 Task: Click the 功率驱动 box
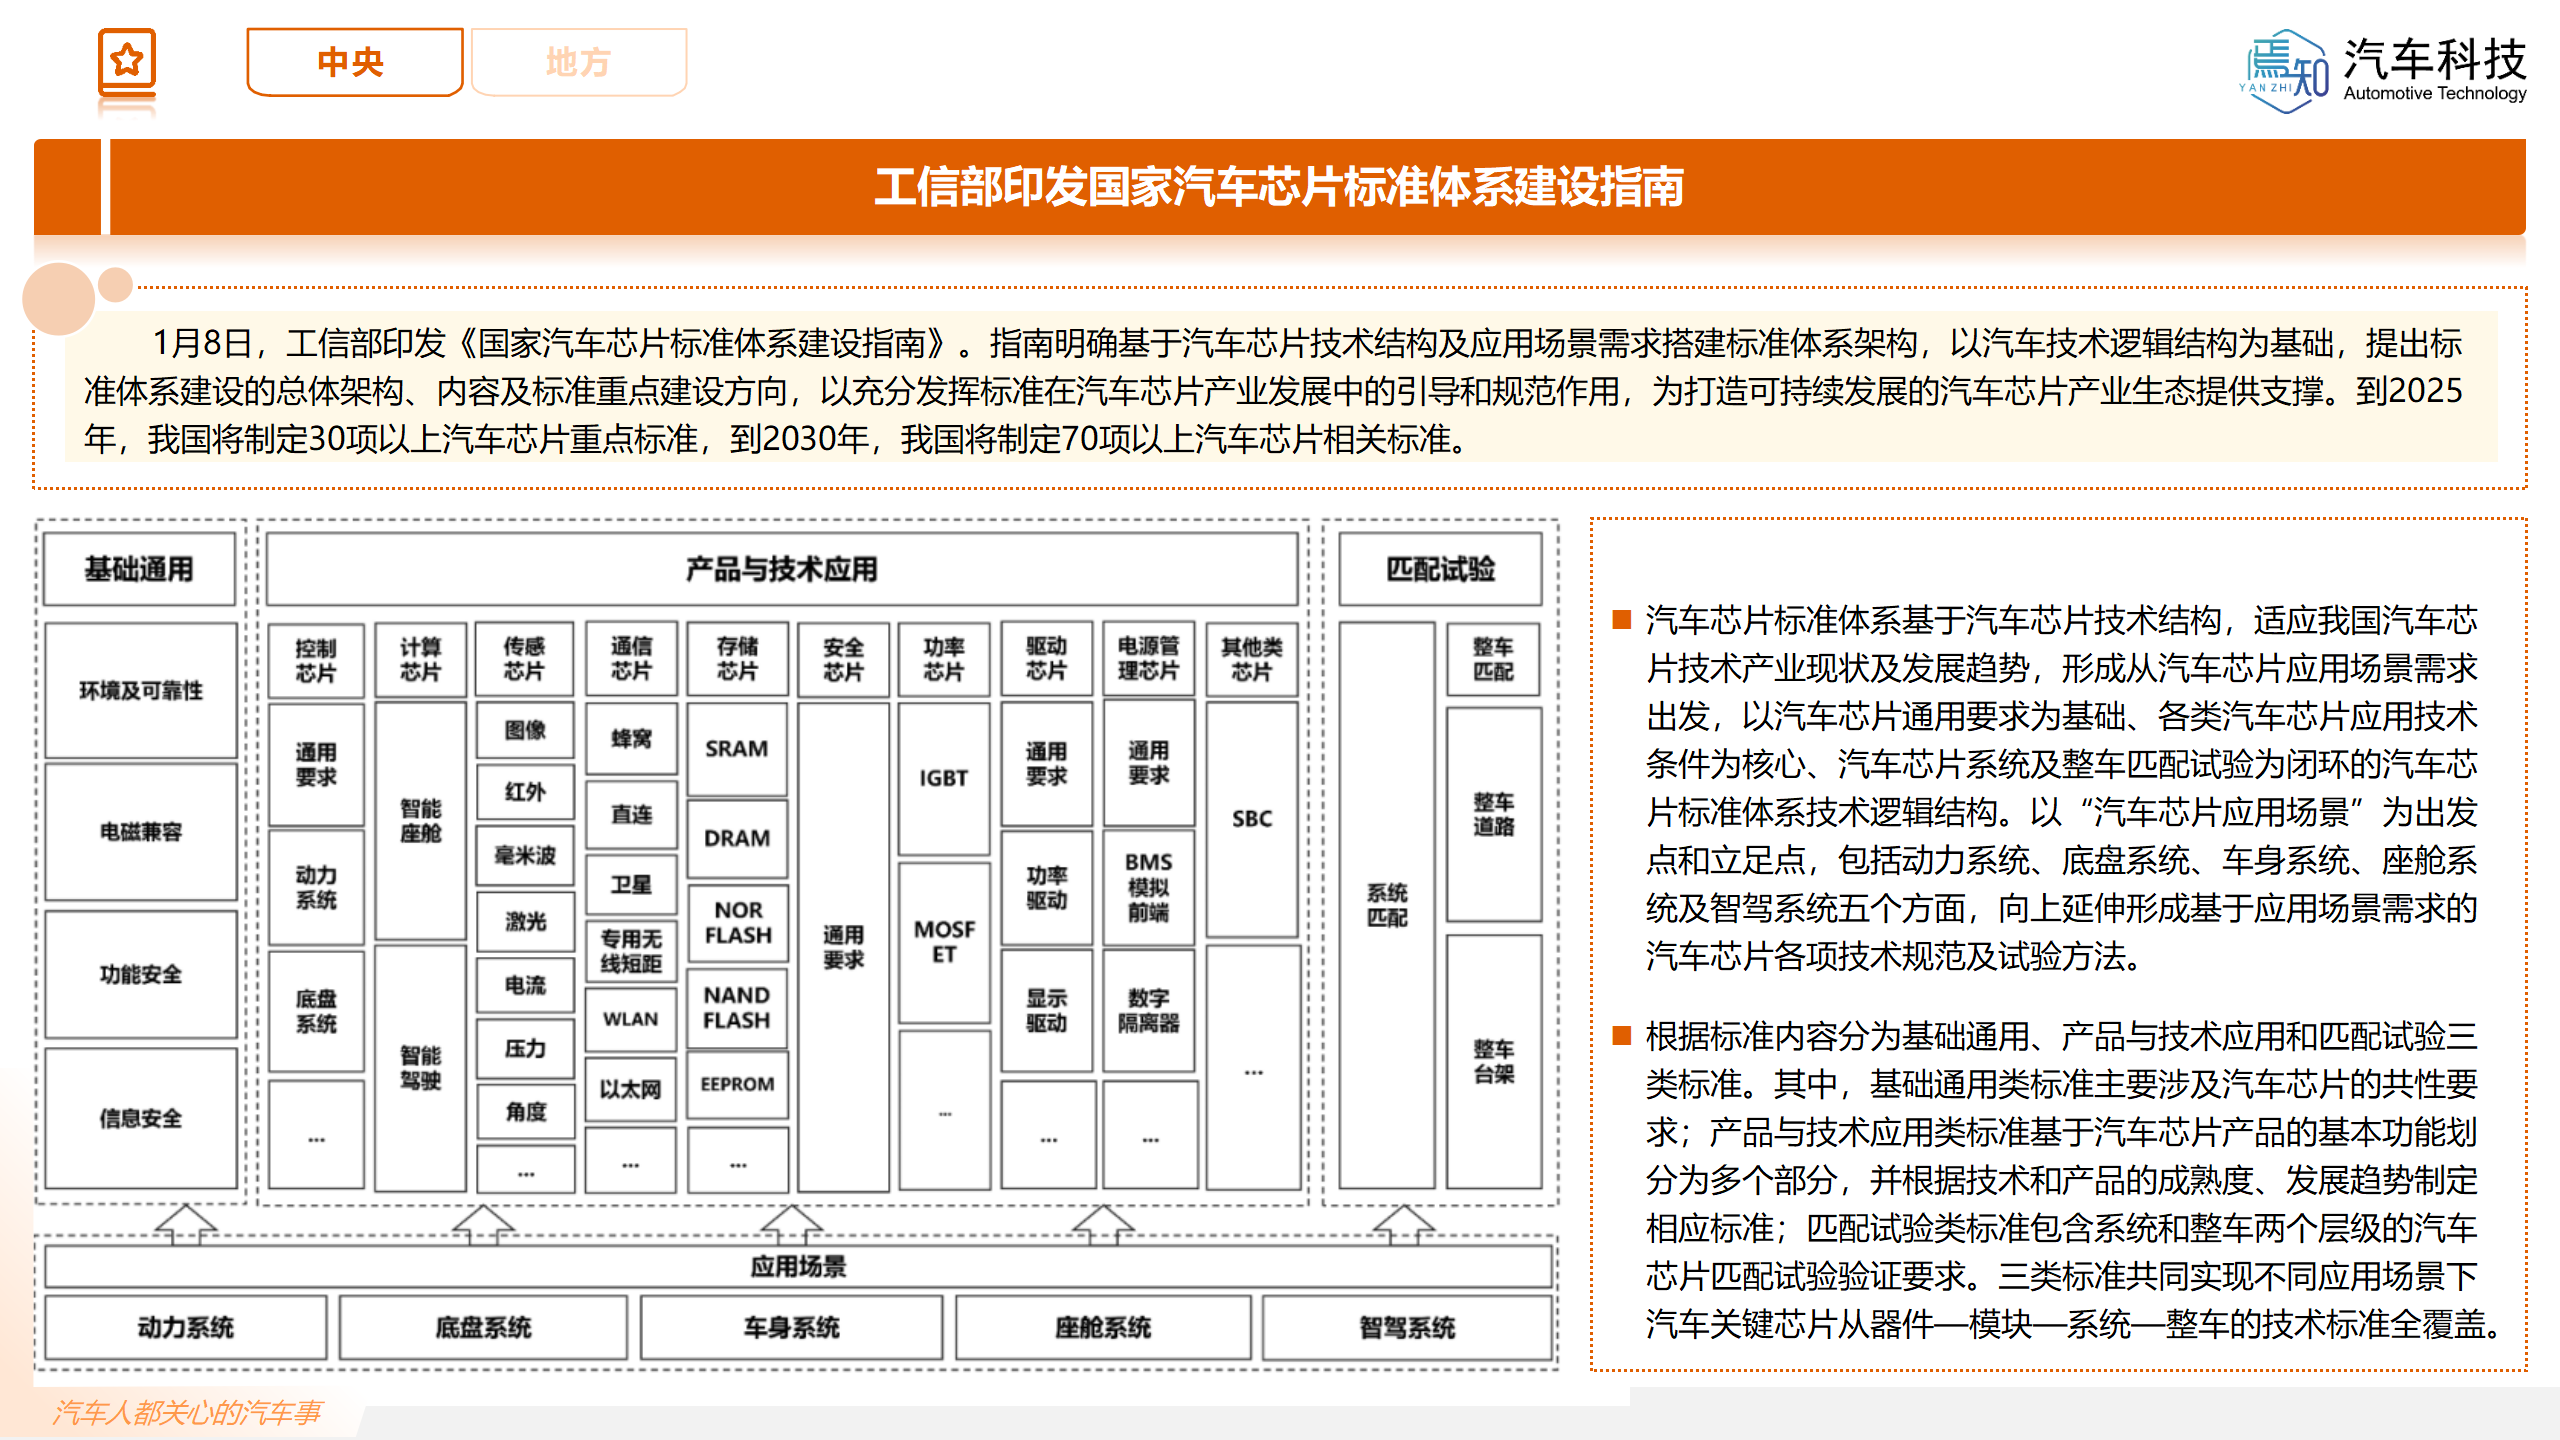(1046, 888)
